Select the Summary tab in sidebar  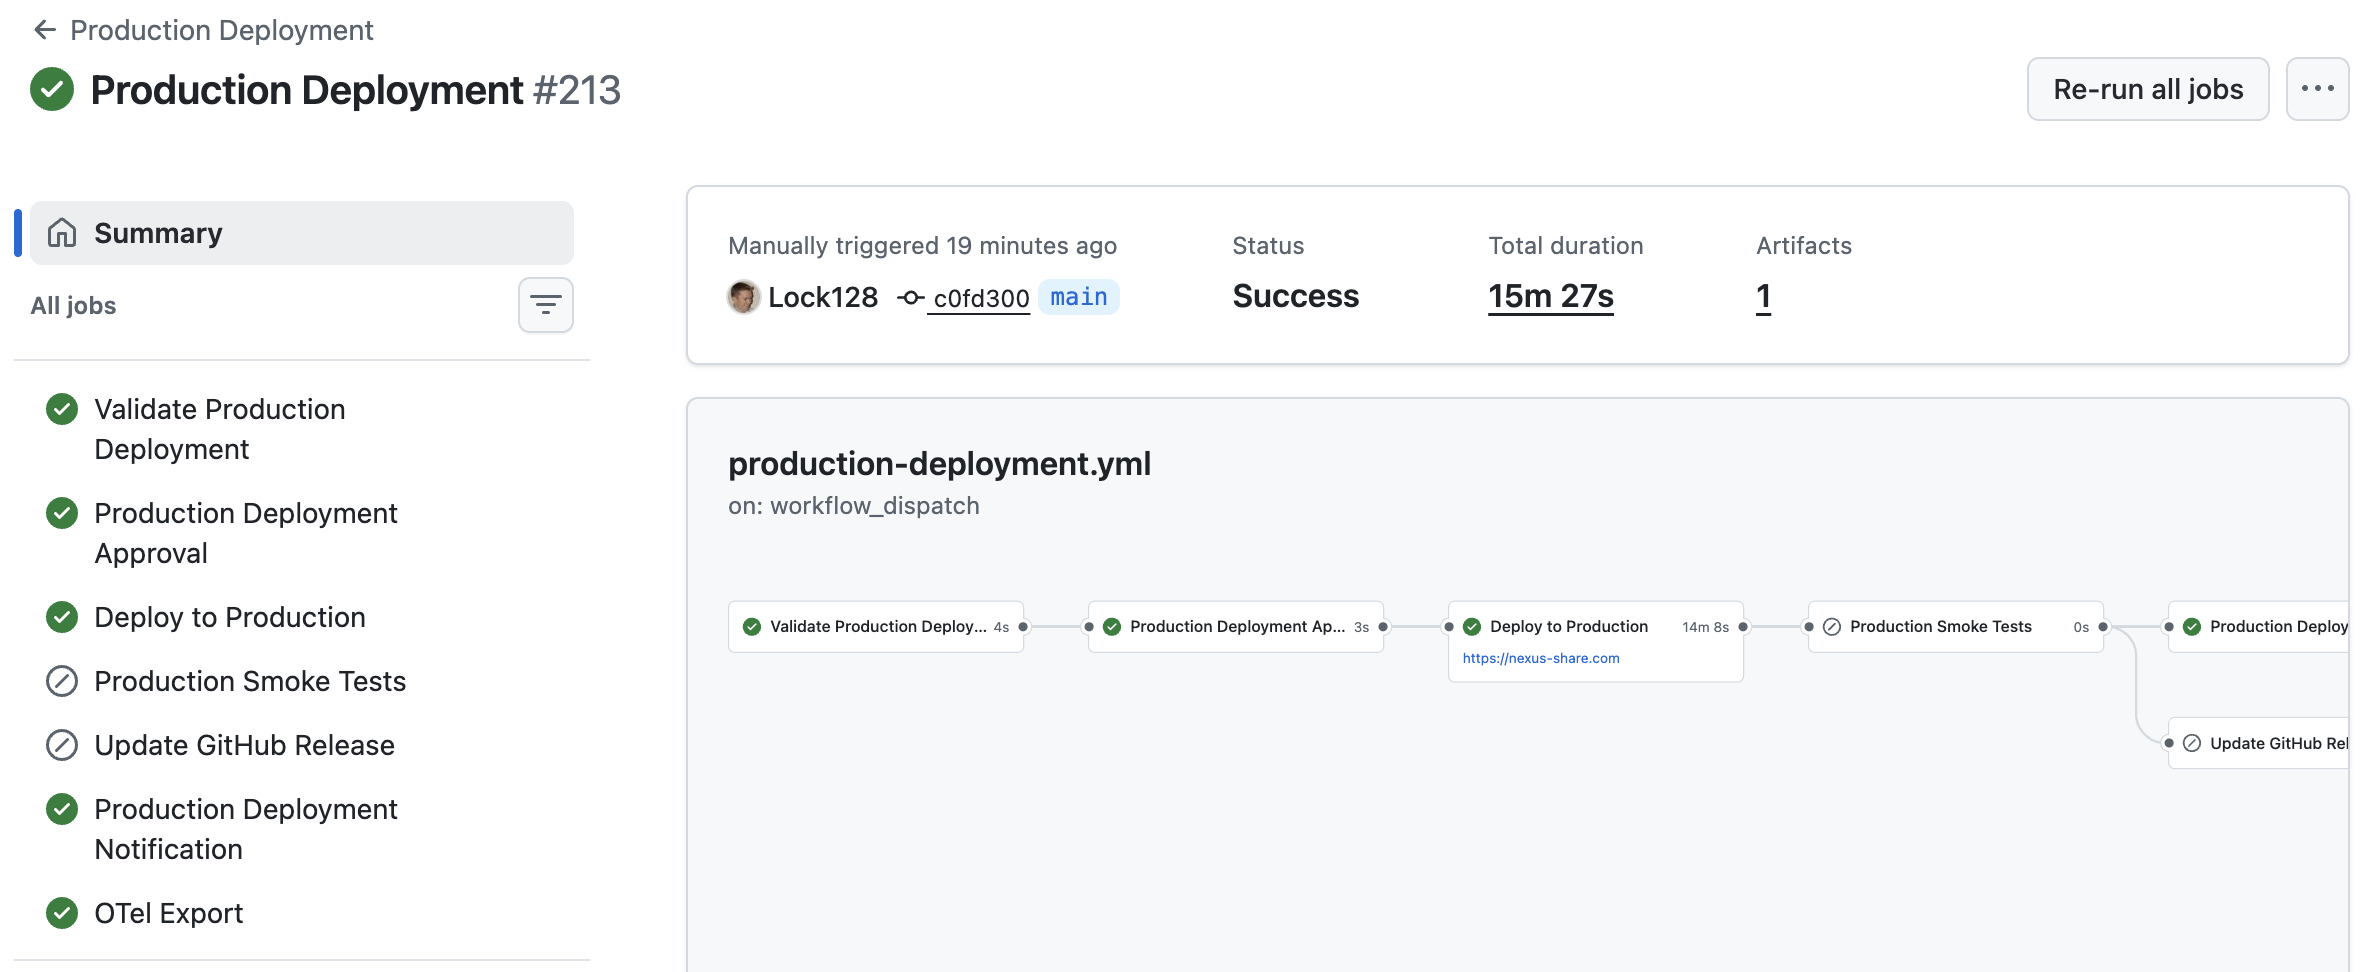point(301,233)
